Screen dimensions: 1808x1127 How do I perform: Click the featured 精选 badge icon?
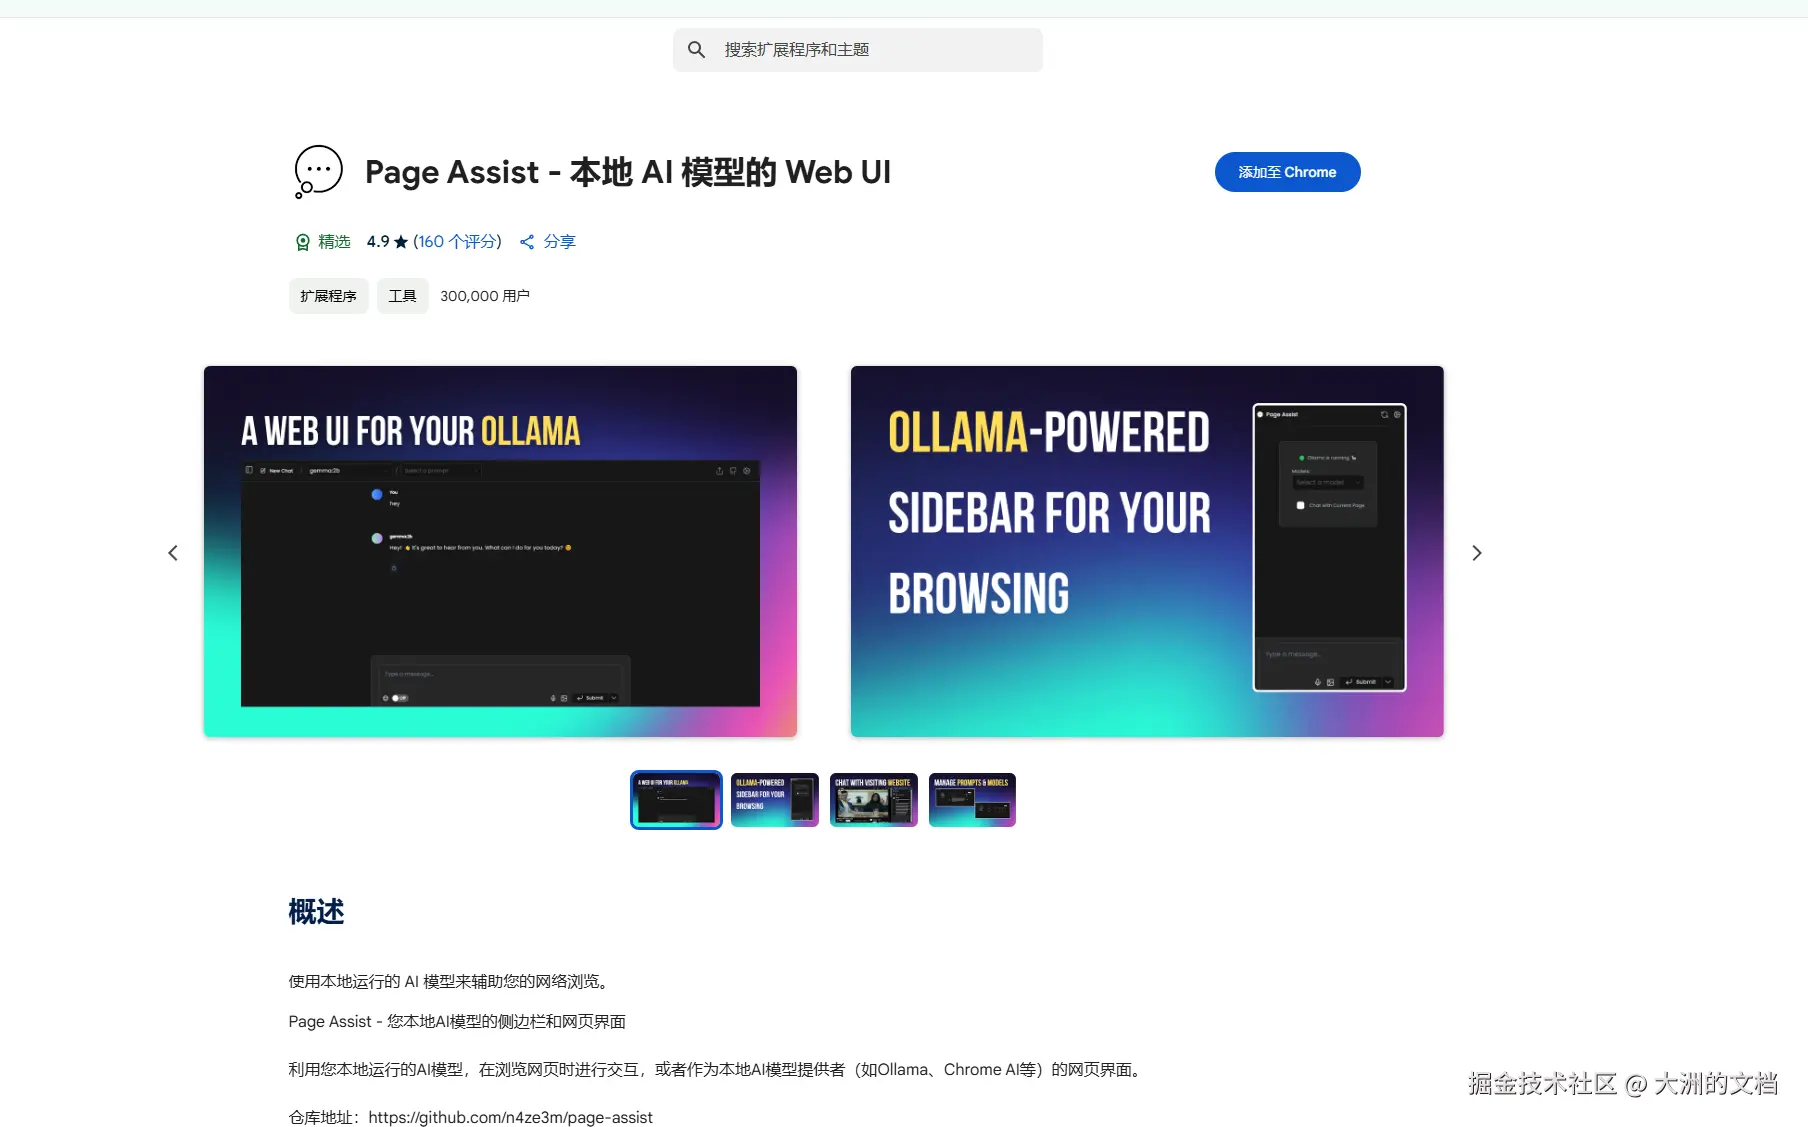(x=302, y=242)
